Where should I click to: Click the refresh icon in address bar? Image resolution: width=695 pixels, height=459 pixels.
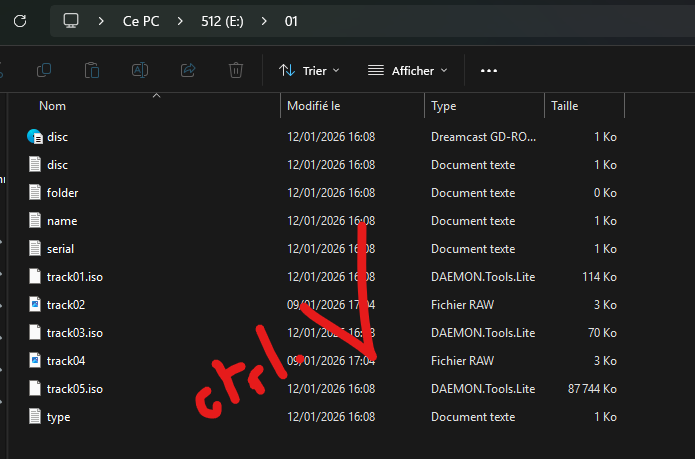pyautogui.click(x=20, y=20)
